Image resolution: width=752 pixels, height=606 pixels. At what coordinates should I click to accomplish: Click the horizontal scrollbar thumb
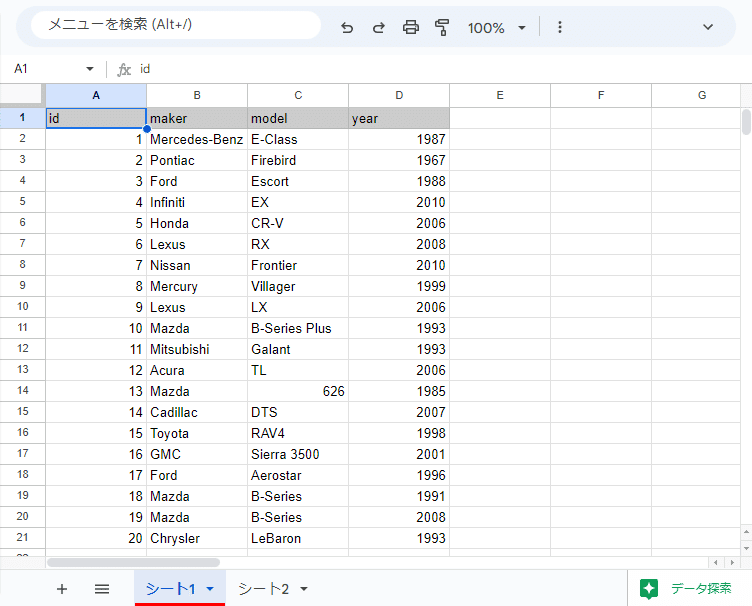(x=133, y=562)
